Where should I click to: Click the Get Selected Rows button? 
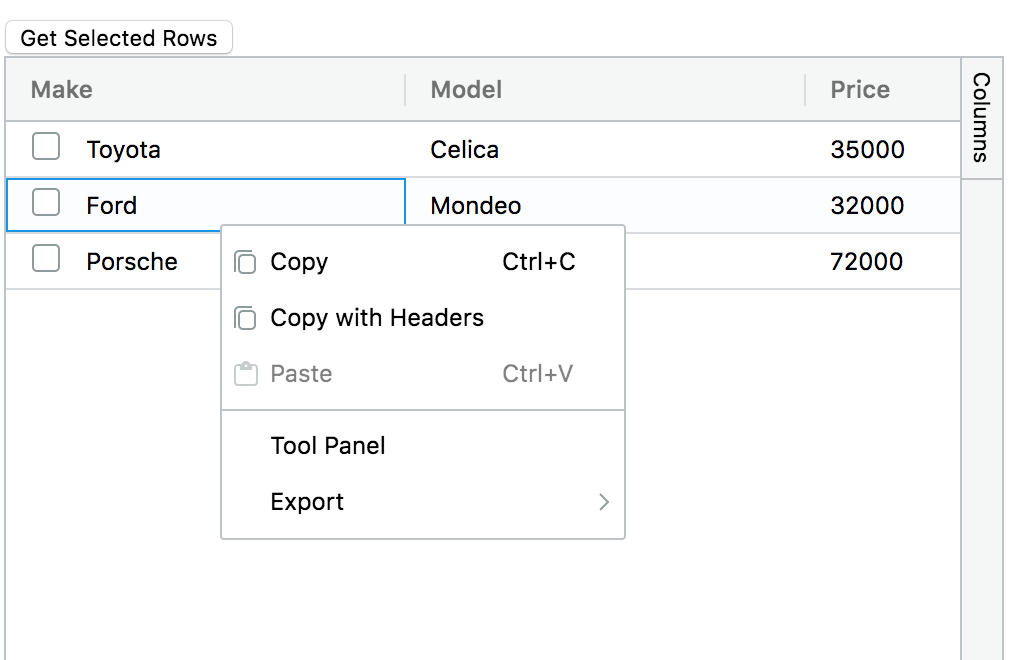119,37
